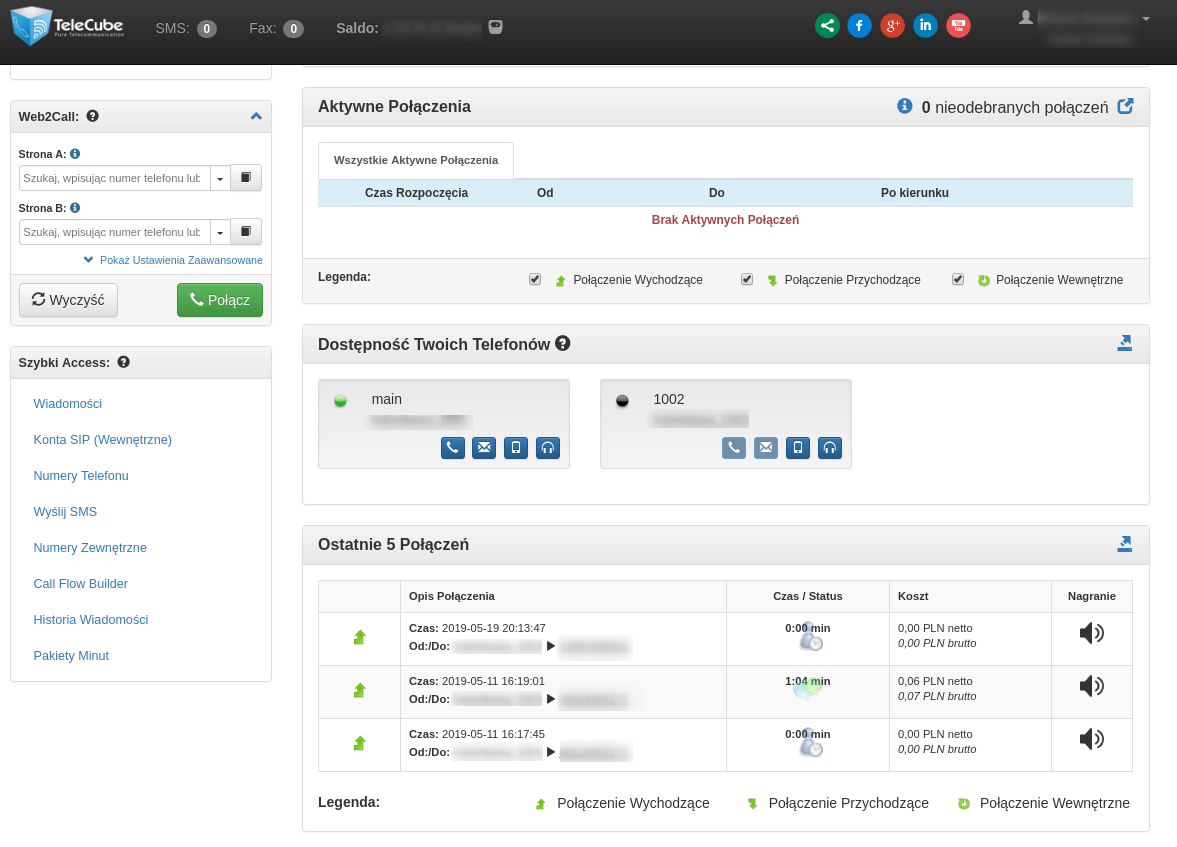Toggle Połączenie Wychodzące checkbox

click(x=535, y=280)
